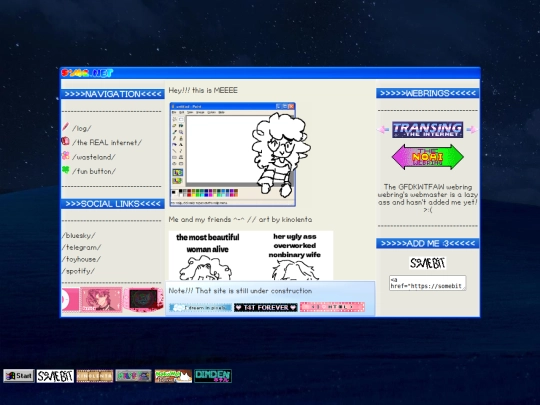Screen dimensions: 540x405
Task: Click the 'I dream in pixels' badge
Action: (x=200, y=307)
